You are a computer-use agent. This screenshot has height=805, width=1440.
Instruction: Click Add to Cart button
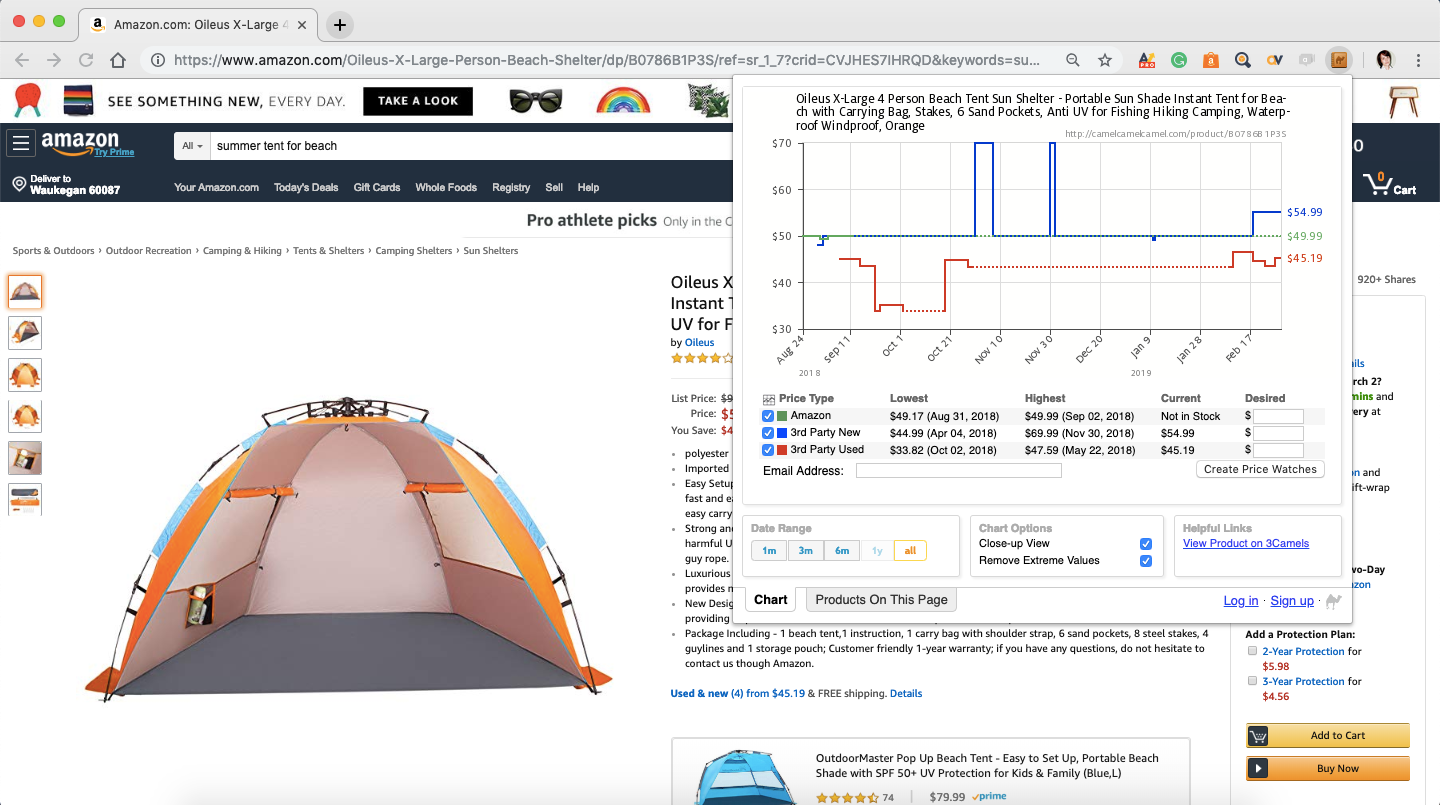coord(1328,736)
